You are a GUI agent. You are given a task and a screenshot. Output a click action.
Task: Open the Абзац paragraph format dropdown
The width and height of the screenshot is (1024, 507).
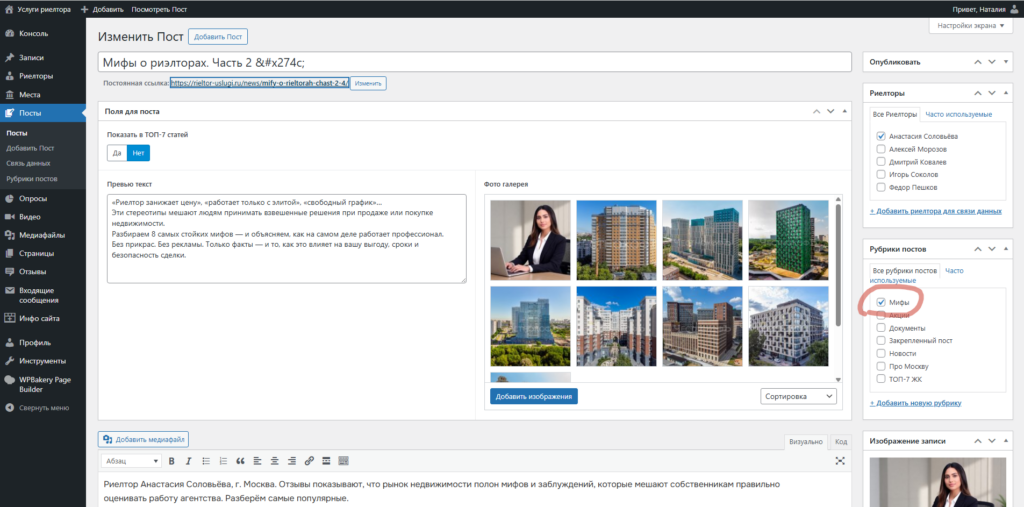pyautogui.click(x=131, y=461)
